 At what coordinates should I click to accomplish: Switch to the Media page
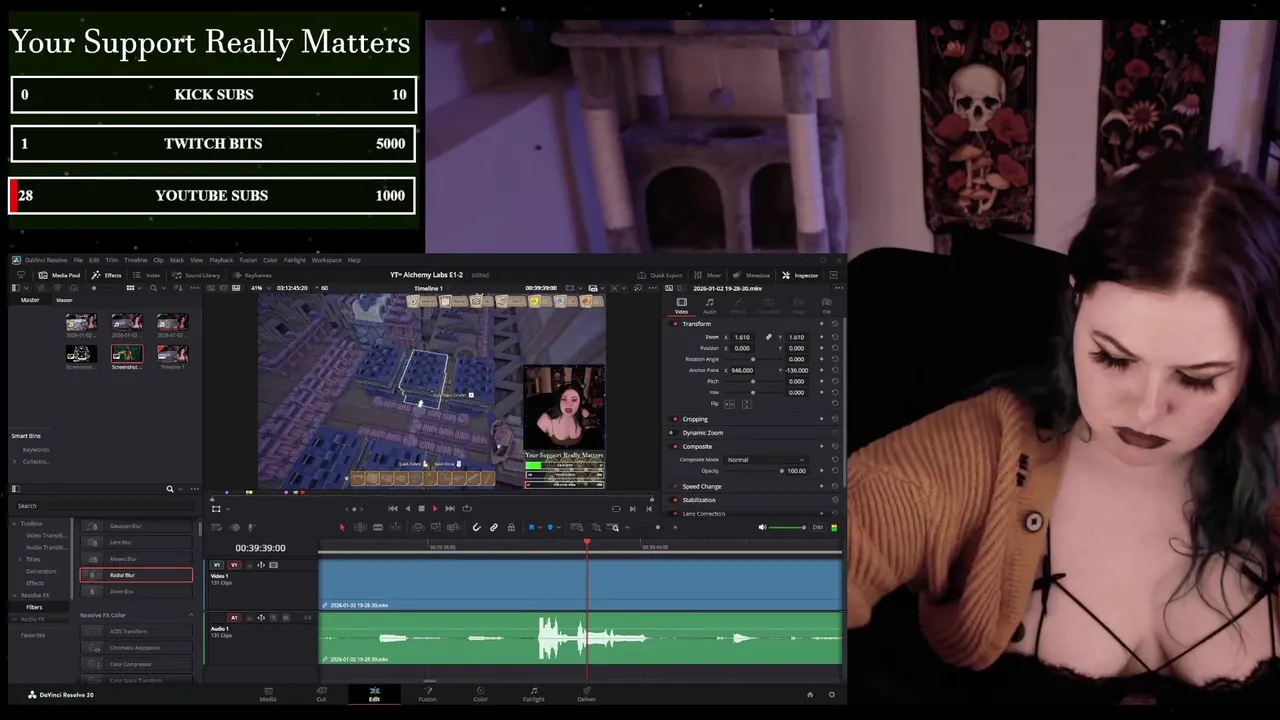click(268, 694)
